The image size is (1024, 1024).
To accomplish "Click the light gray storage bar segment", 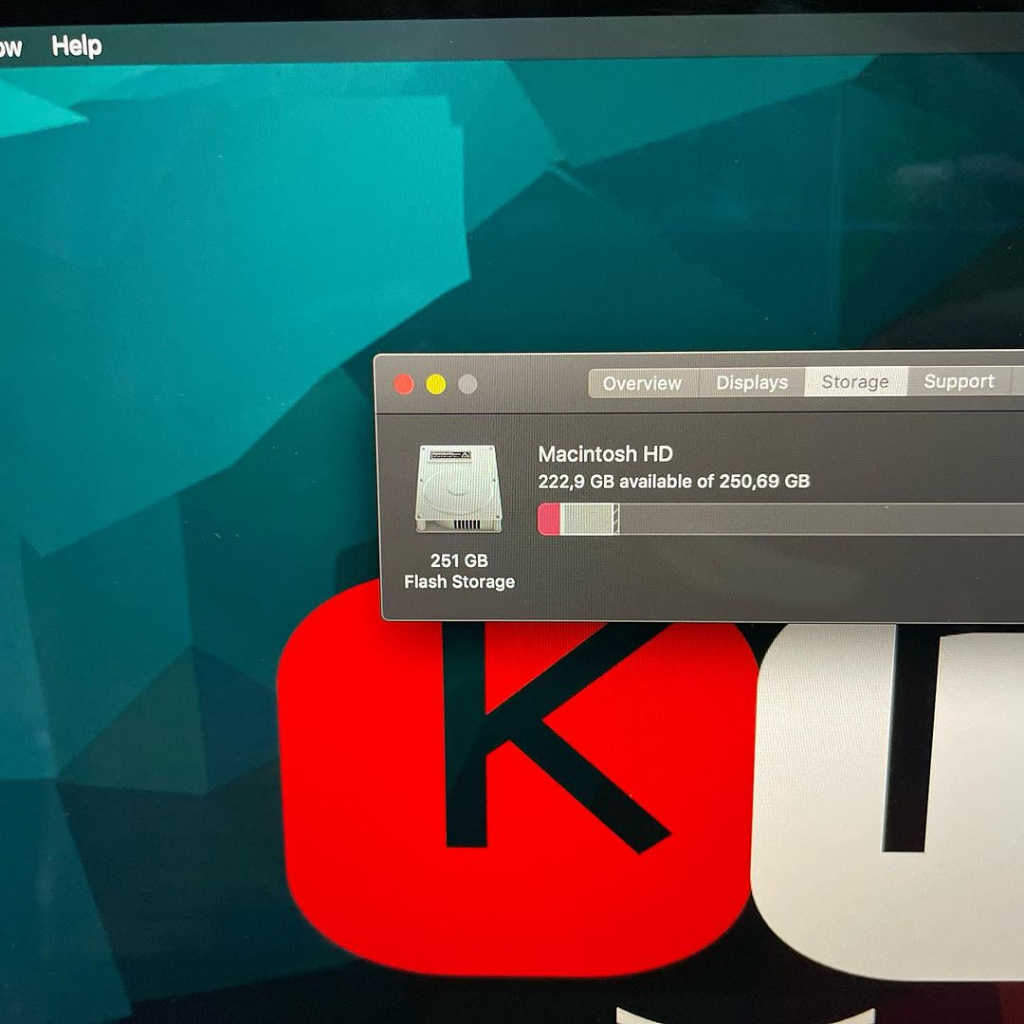I will click(586, 519).
